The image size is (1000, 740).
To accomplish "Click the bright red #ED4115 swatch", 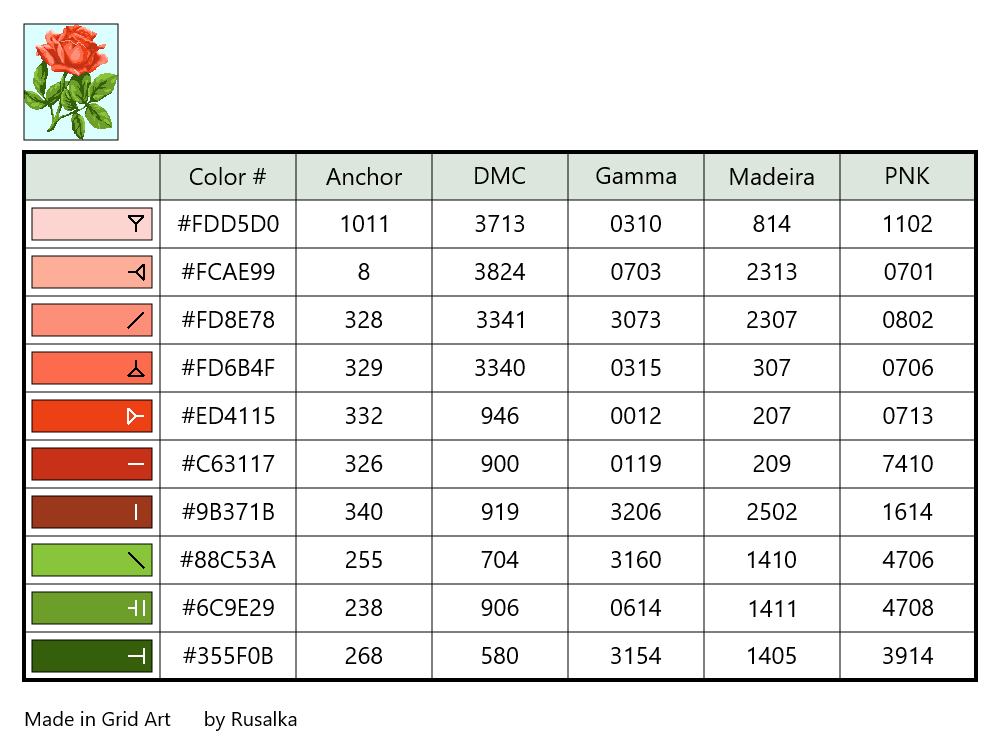I will (x=92, y=416).
